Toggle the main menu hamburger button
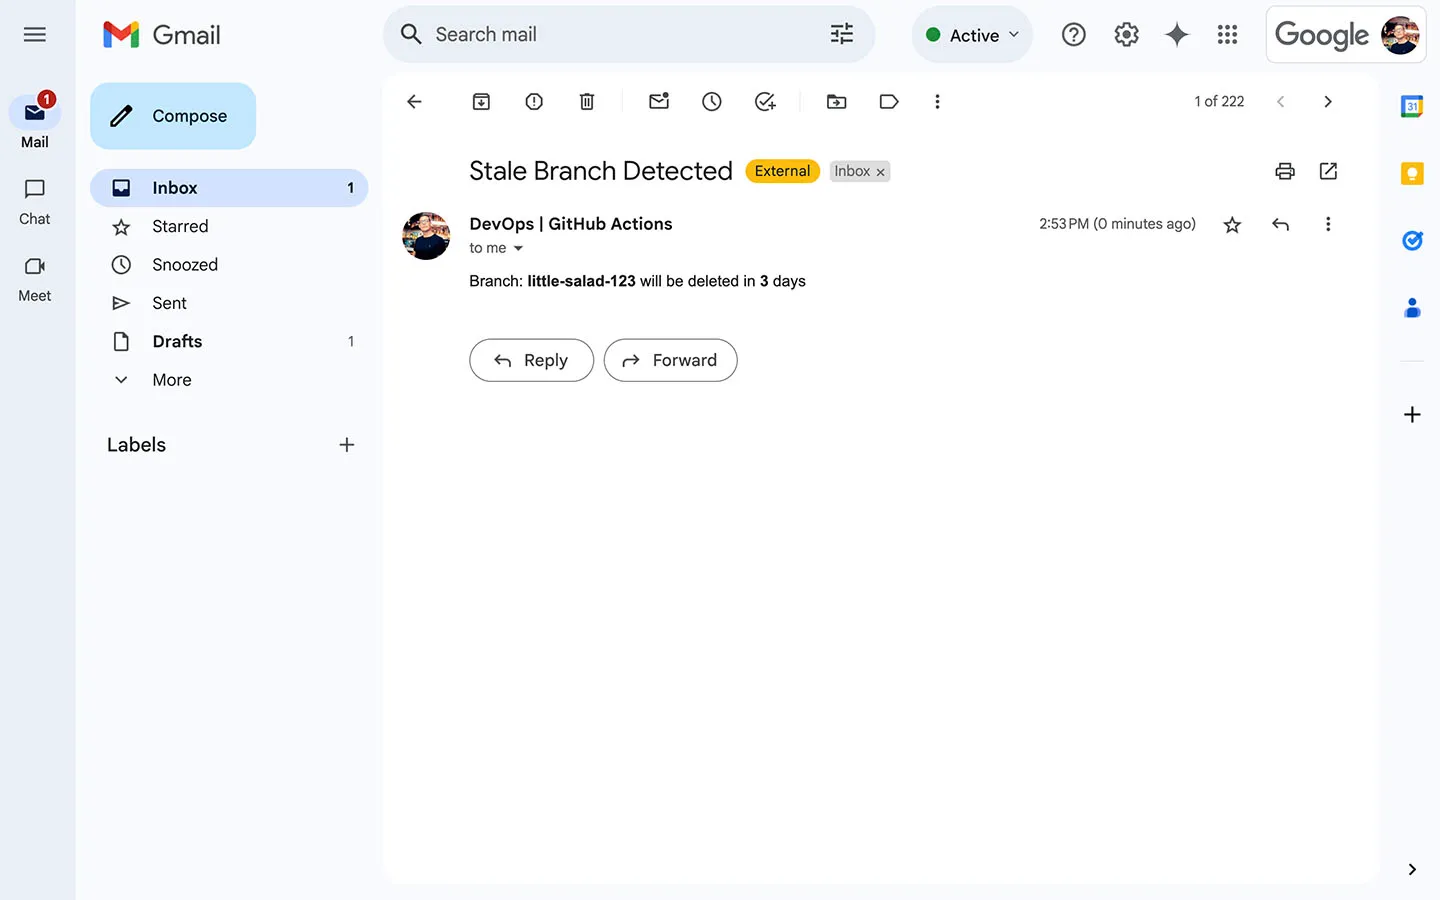This screenshot has height=900, width=1440. [35, 35]
